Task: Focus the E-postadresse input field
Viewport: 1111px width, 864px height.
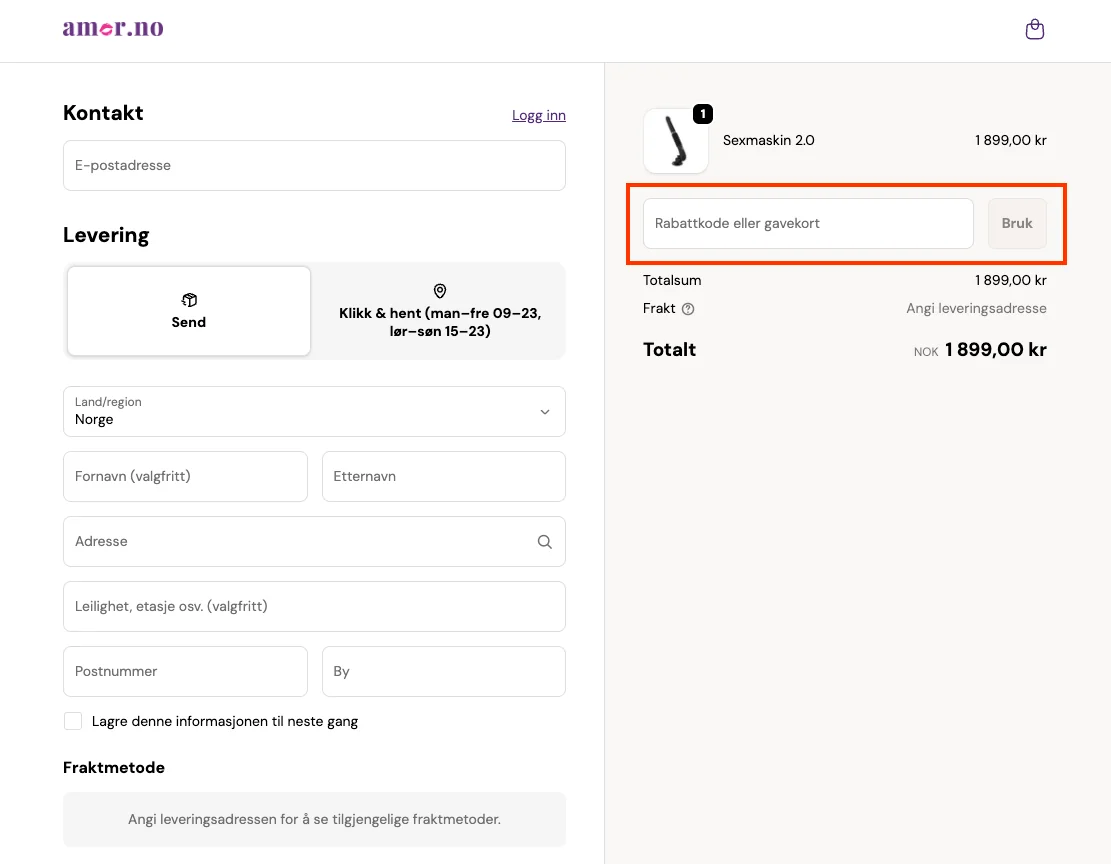Action: [314, 166]
